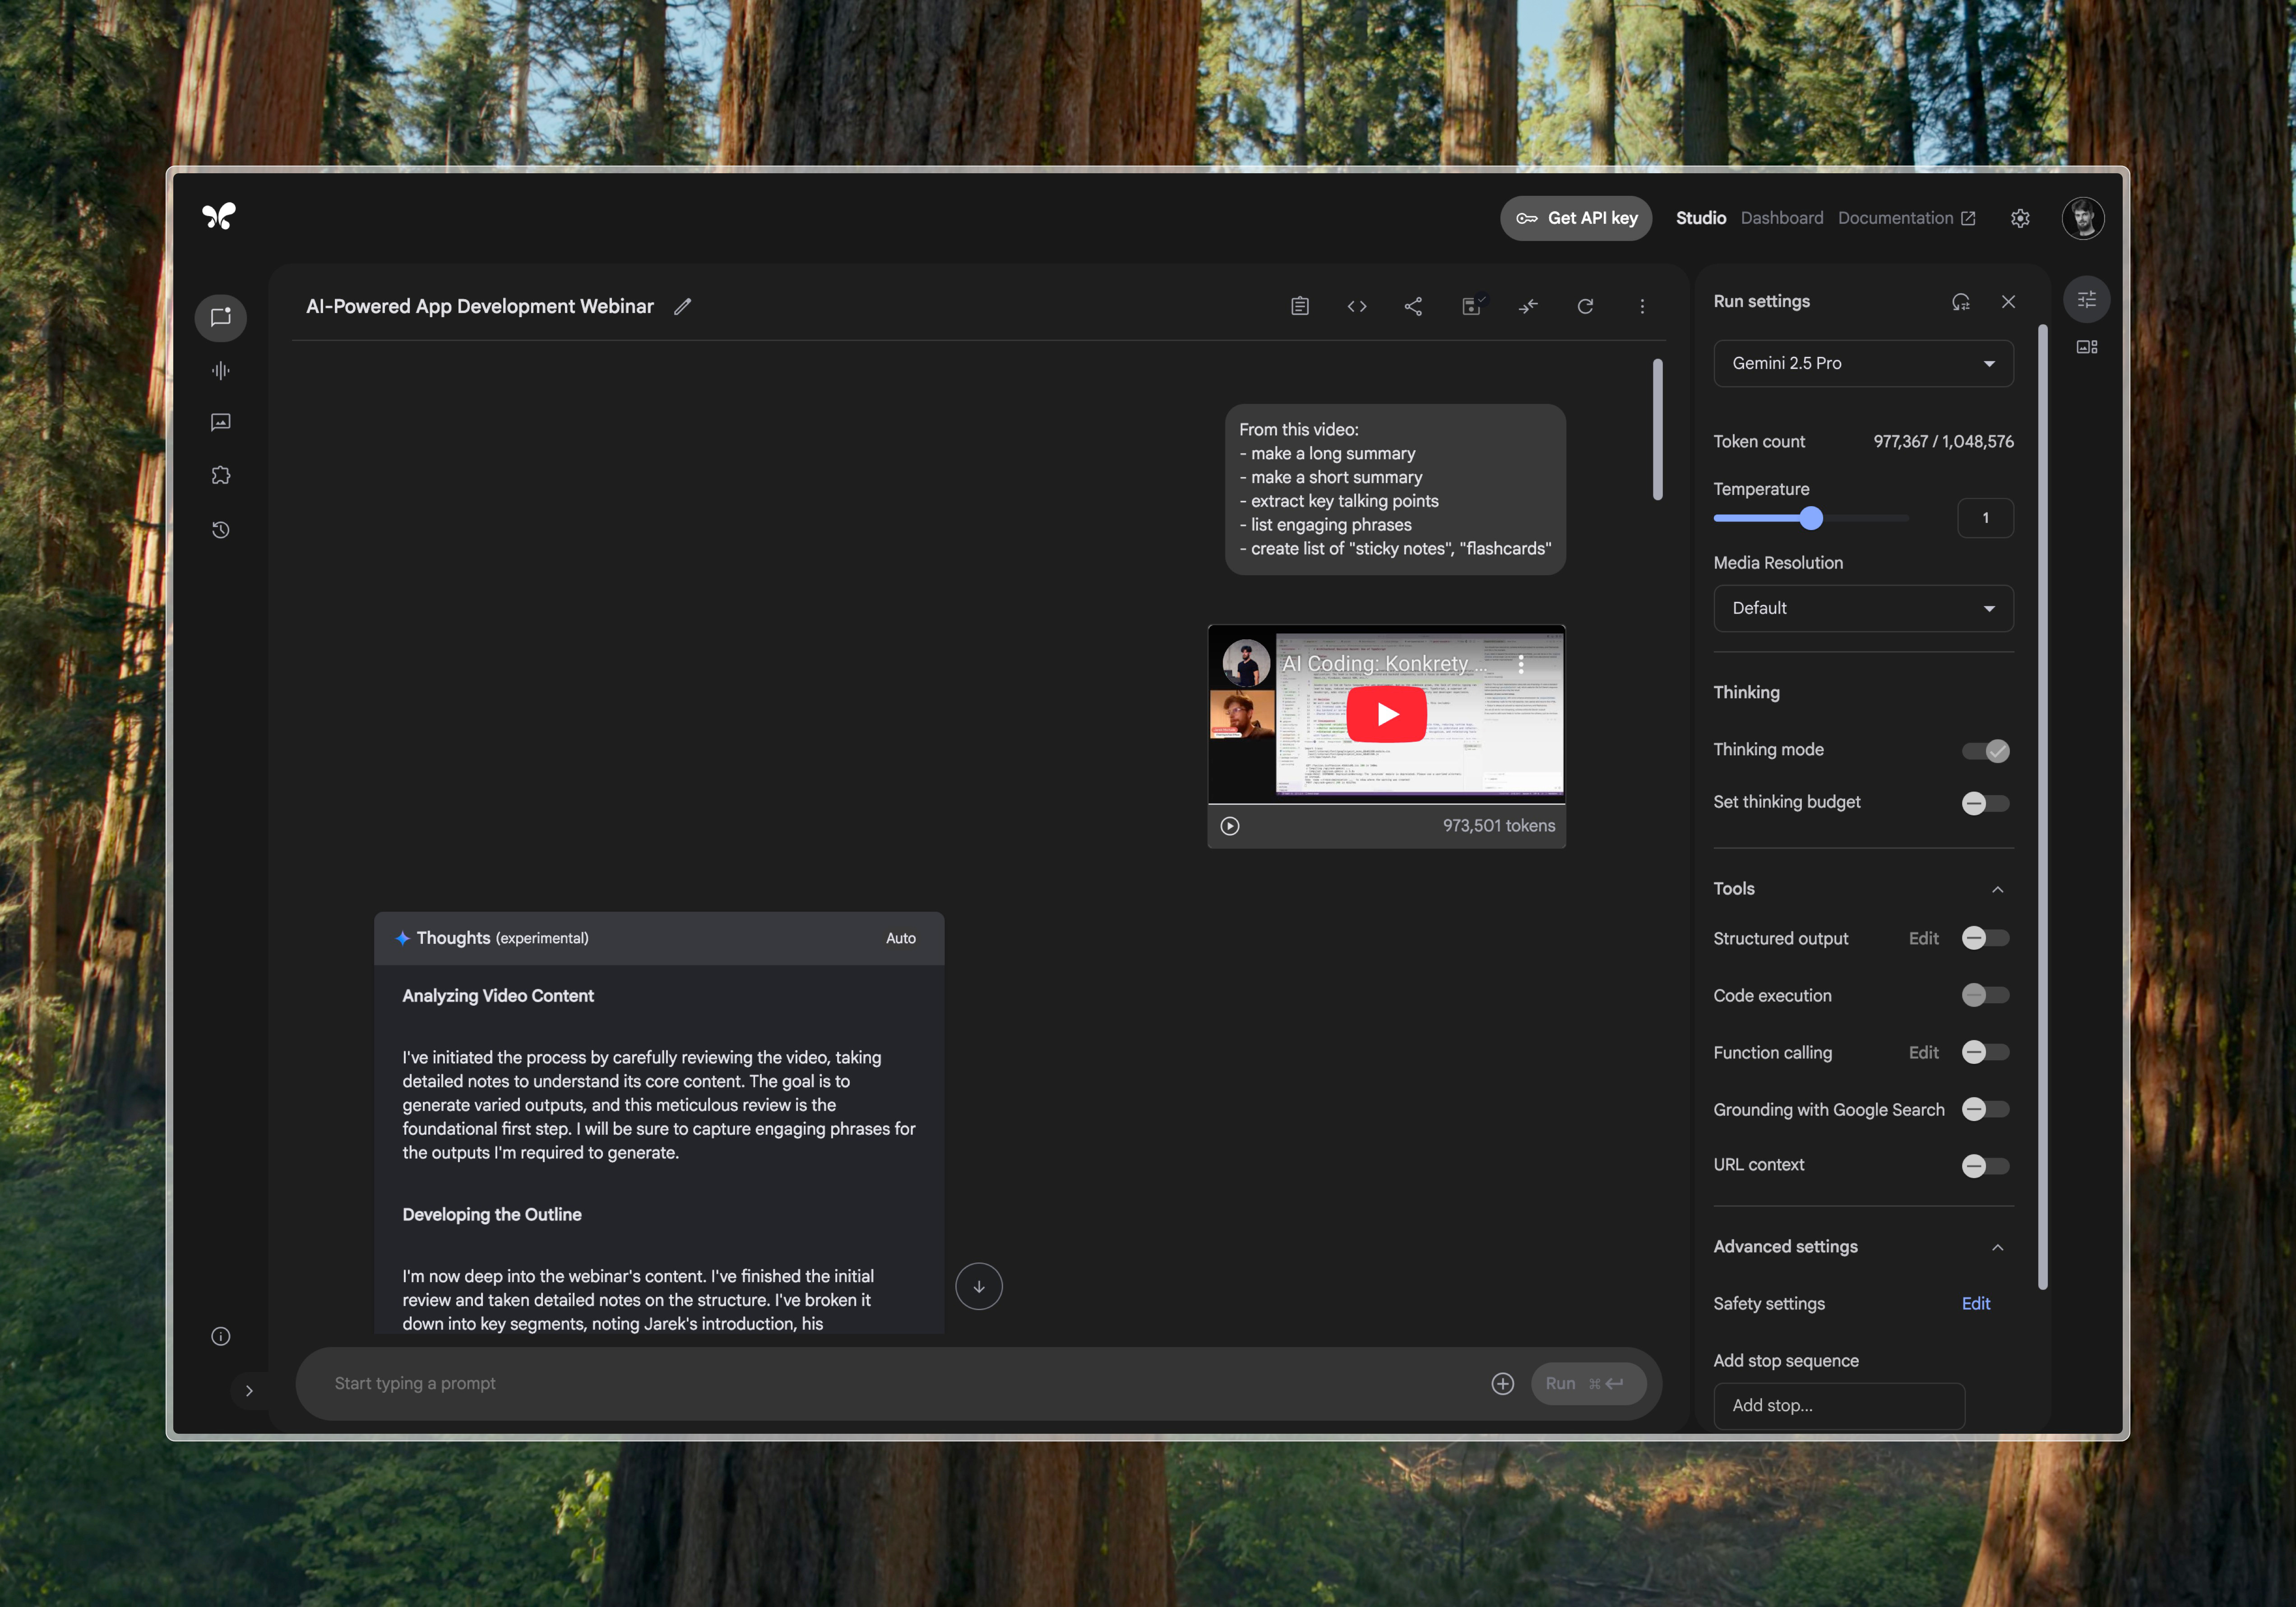Click the Get API key button

click(1576, 218)
